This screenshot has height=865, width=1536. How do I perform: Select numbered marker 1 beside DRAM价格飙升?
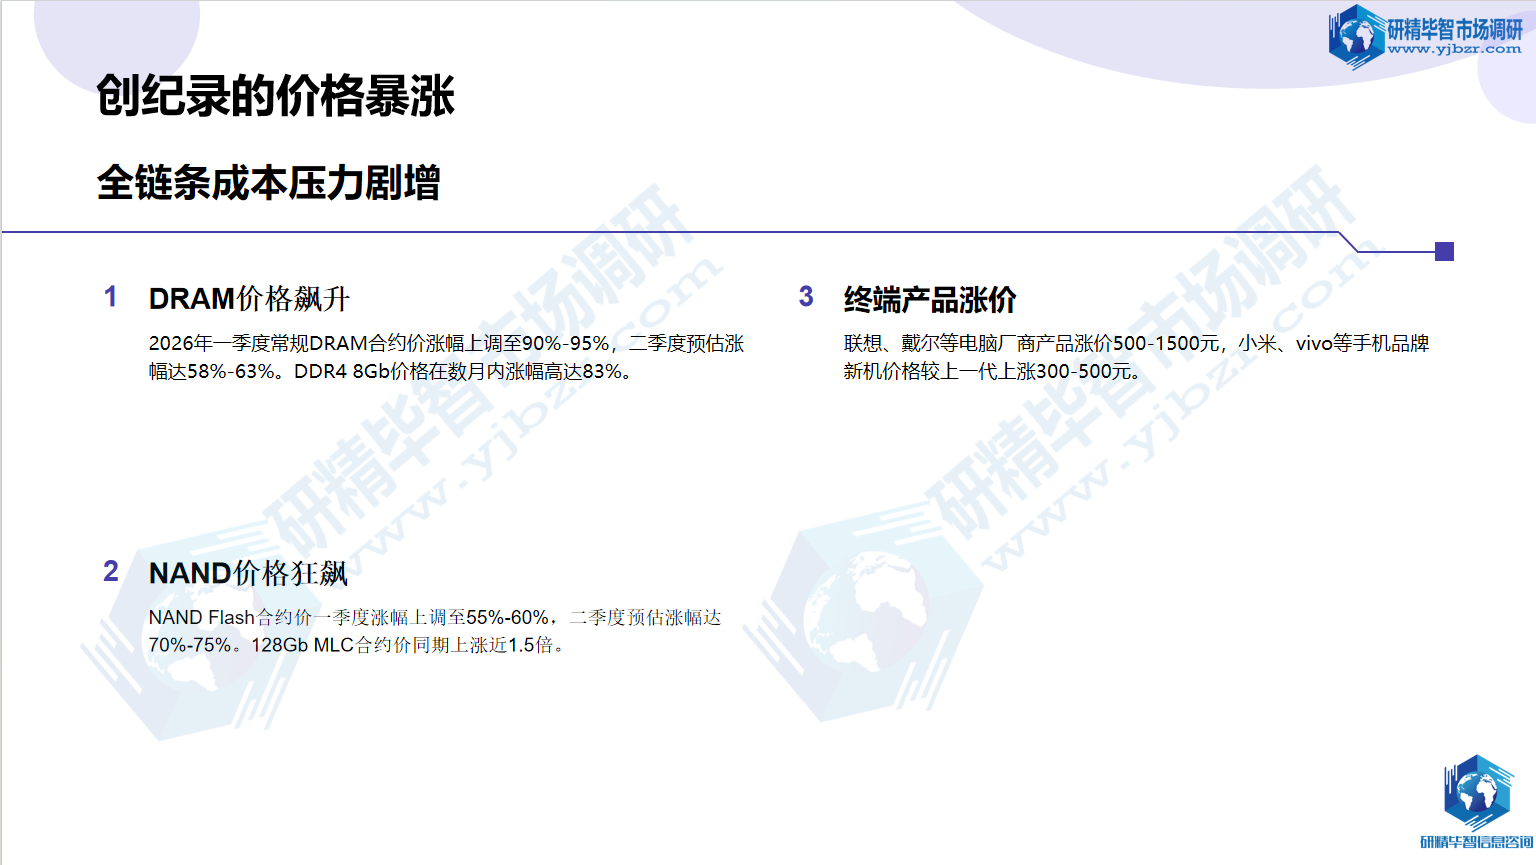click(x=111, y=296)
